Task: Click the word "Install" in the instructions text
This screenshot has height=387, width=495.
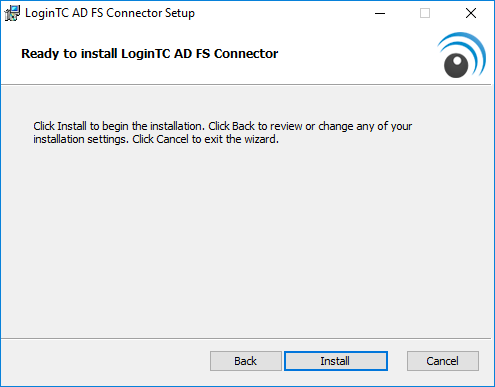Action: (72, 126)
